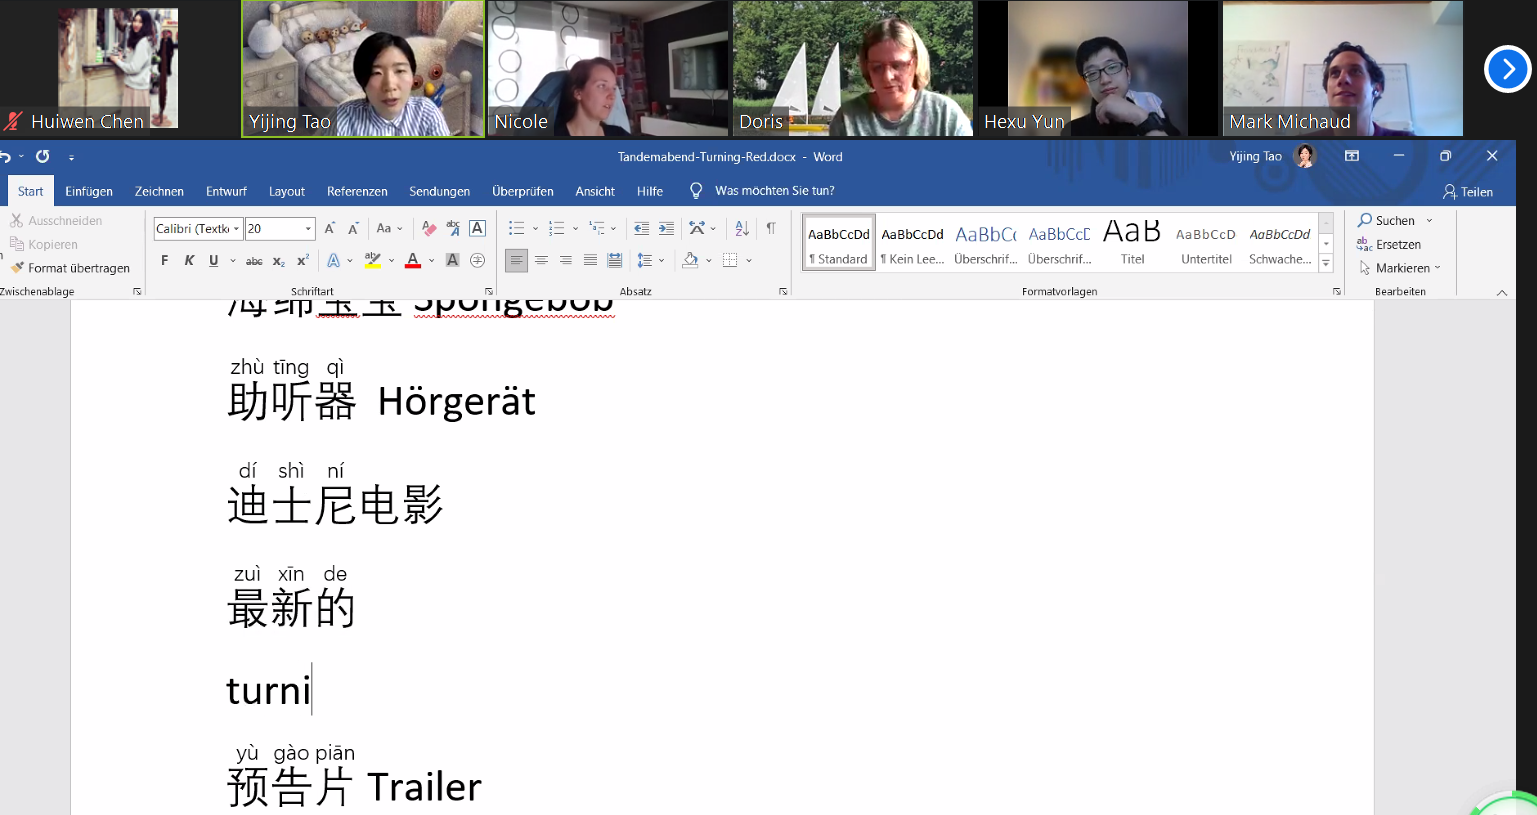Click the enclosed characters icon
The image size is (1537, 815).
click(x=477, y=261)
